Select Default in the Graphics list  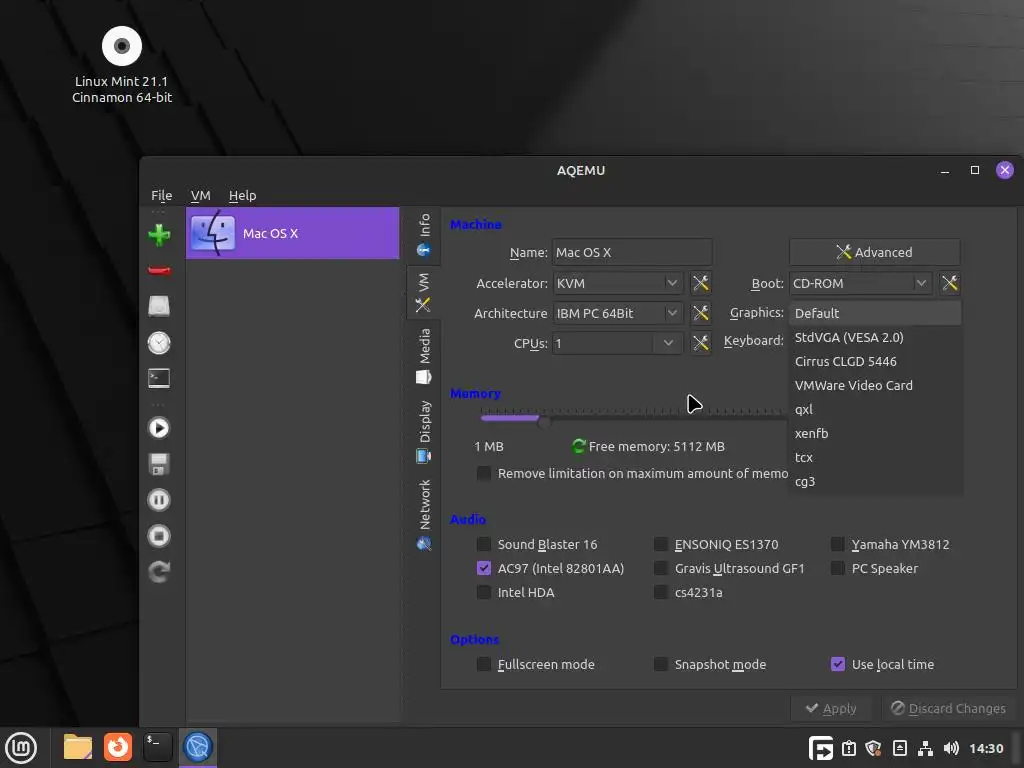click(875, 313)
